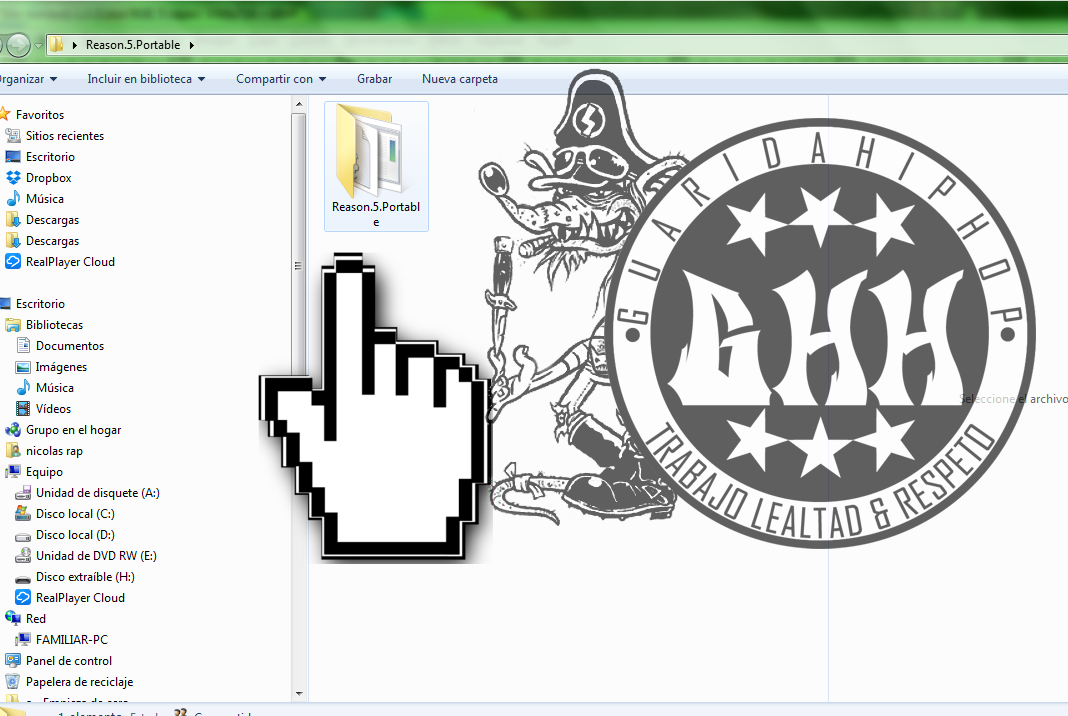This screenshot has width=1068, height=716.
Task: Select Disco local (C:) label
Action: click(75, 514)
